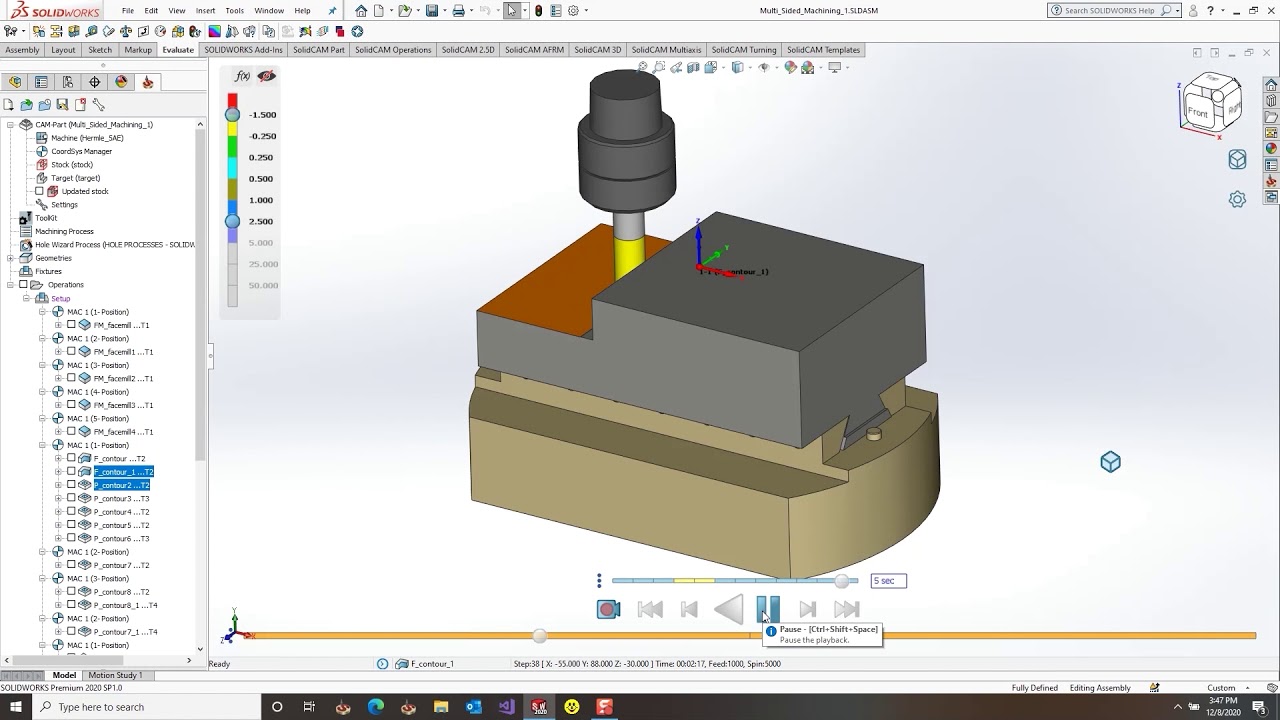
Task: Toggle the crossed-out eye visibility icon
Action: point(266,76)
